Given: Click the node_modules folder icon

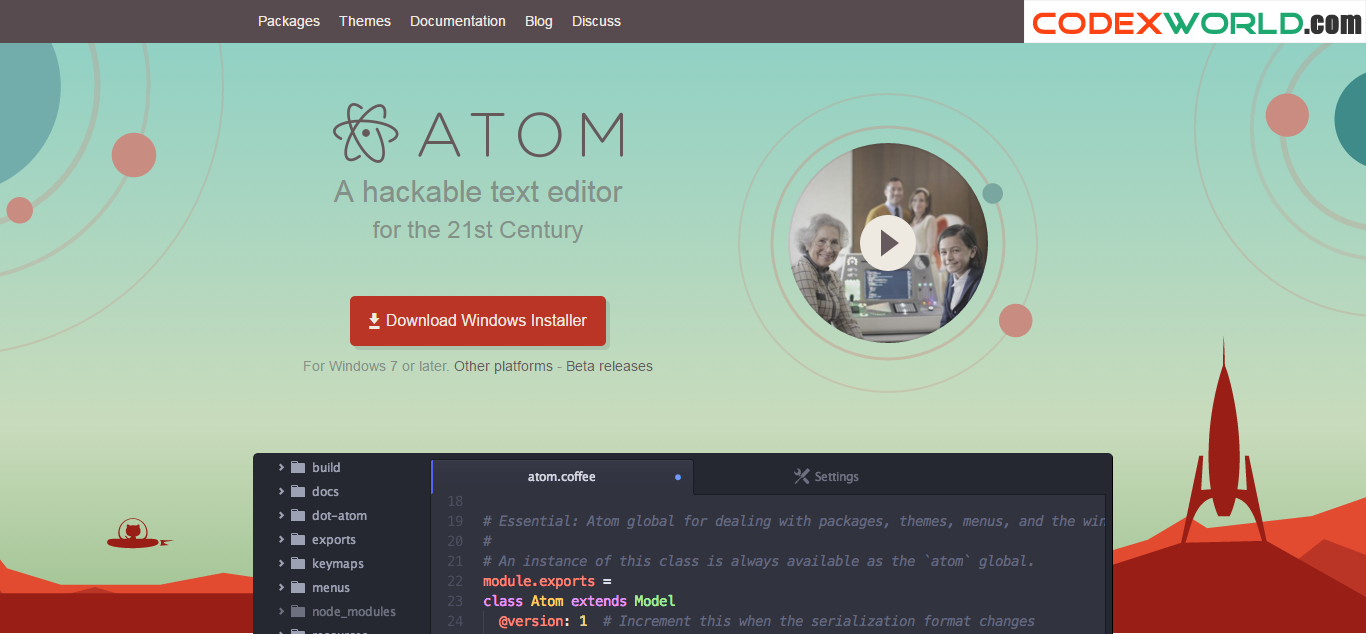Looking at the screenshot, I should click(298, 611).
